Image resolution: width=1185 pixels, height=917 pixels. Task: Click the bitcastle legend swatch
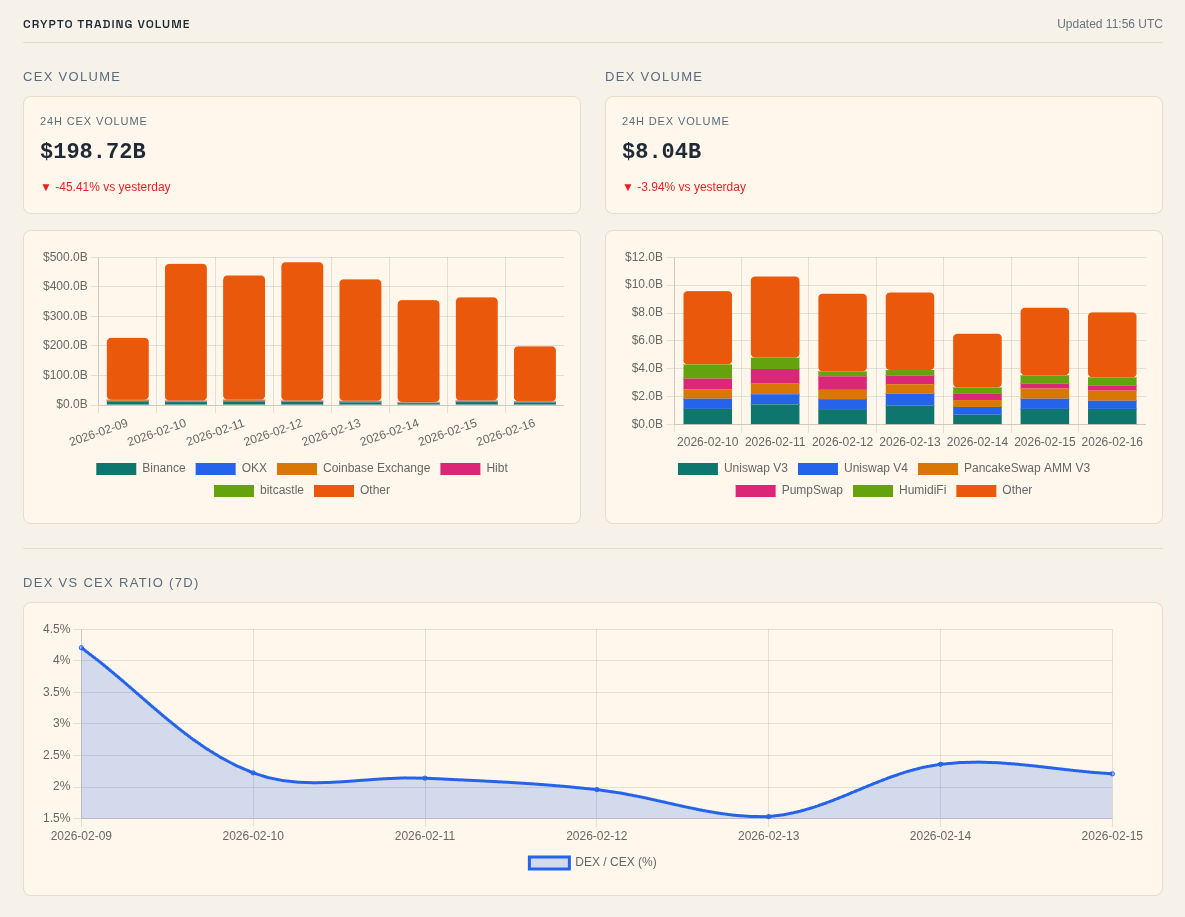(x=234, y=491)
